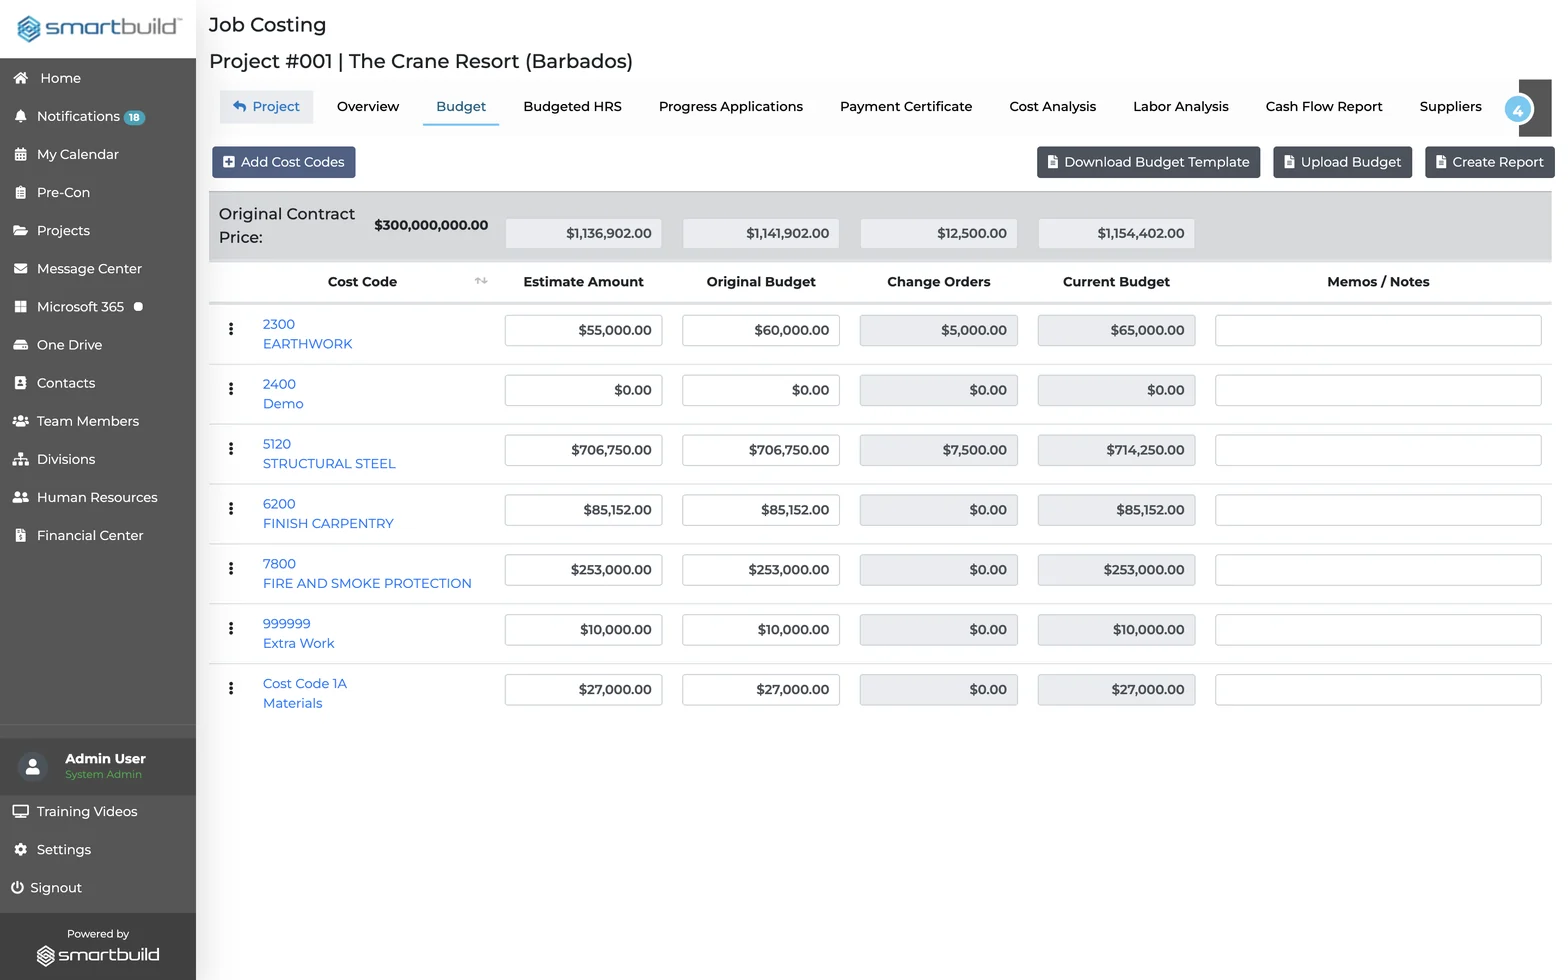Click Add Cost Codes button
The width and height of the screenshot is (1568, 980).
[283, 162]
